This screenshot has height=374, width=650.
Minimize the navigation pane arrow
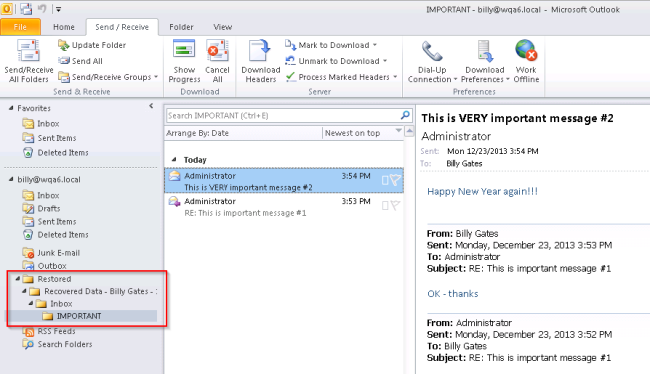pos(151,106)
